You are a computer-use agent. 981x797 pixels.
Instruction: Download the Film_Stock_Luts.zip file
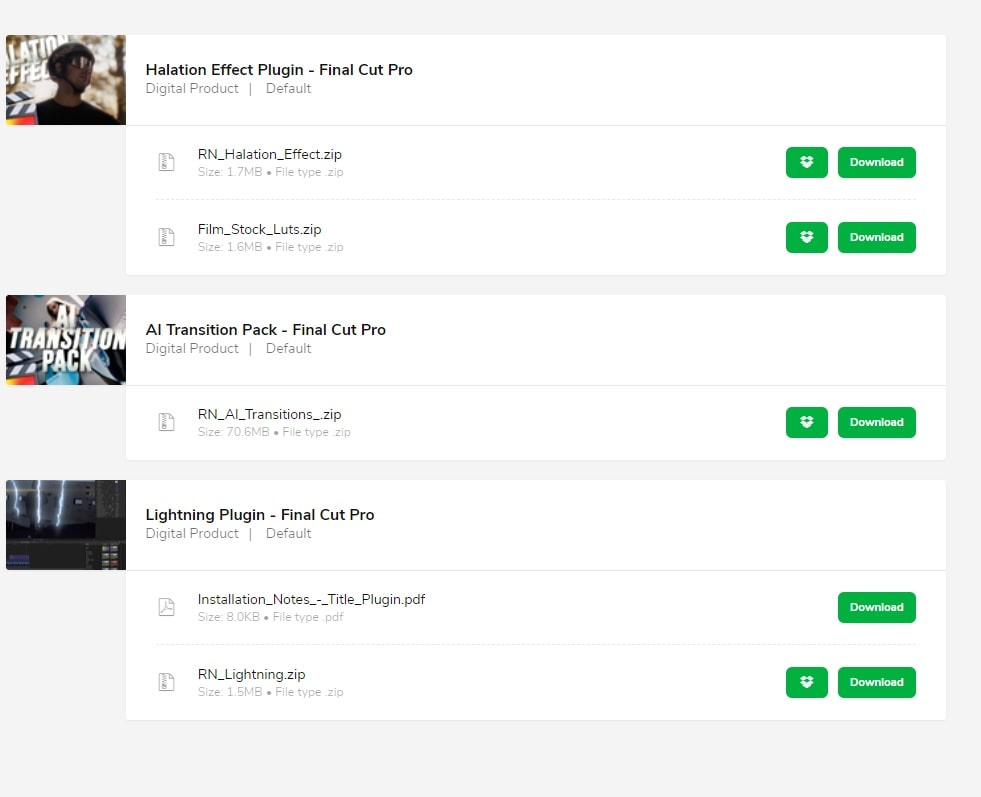pos(876,237)
